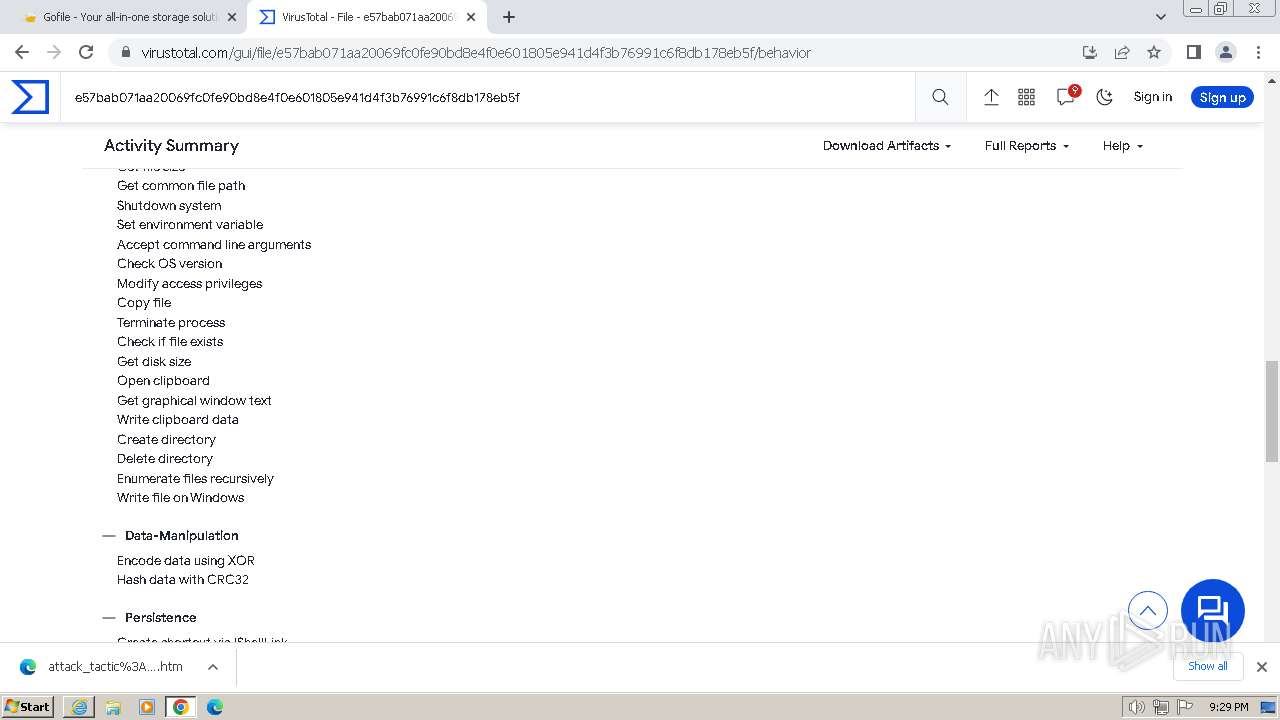Screen dimensions: 1280x720
Task: Open Chrome three-dot menu
Action: 1258,52
